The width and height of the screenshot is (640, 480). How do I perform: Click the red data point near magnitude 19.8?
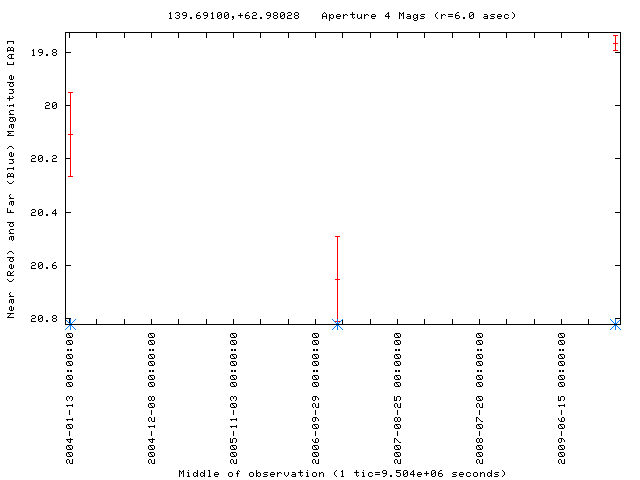[615, 43]
